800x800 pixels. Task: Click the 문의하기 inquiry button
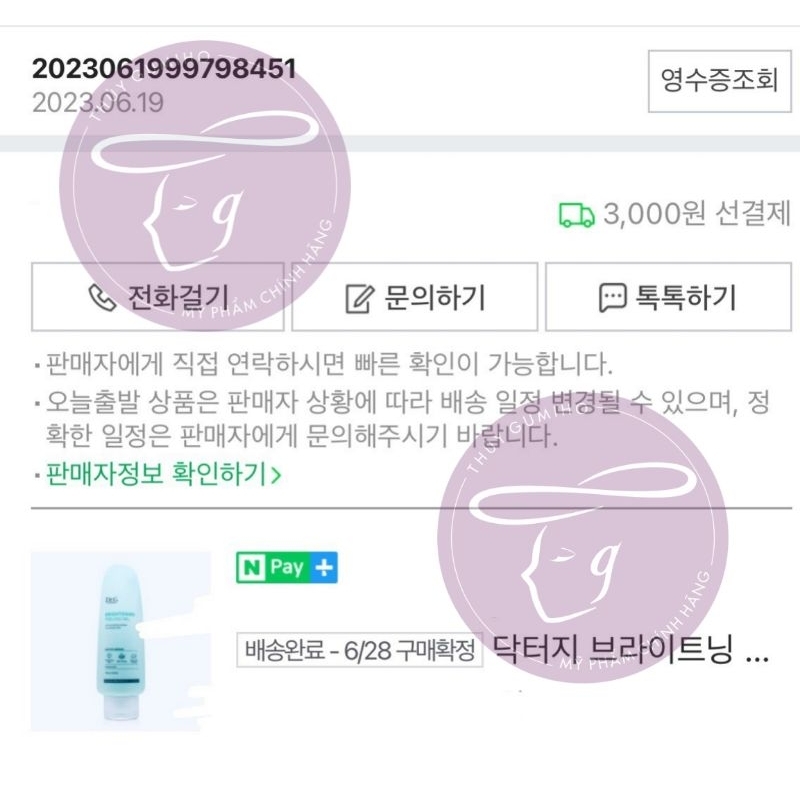click(415, 297)
